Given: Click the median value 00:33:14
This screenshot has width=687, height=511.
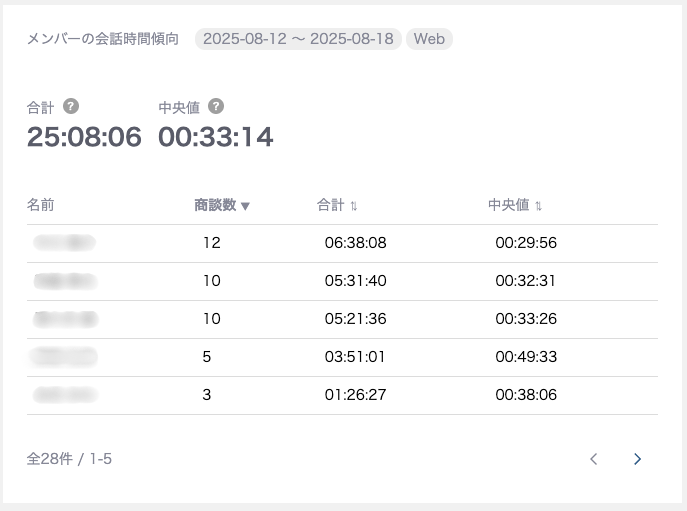Looking at the screenshot, I should (215, 137).
